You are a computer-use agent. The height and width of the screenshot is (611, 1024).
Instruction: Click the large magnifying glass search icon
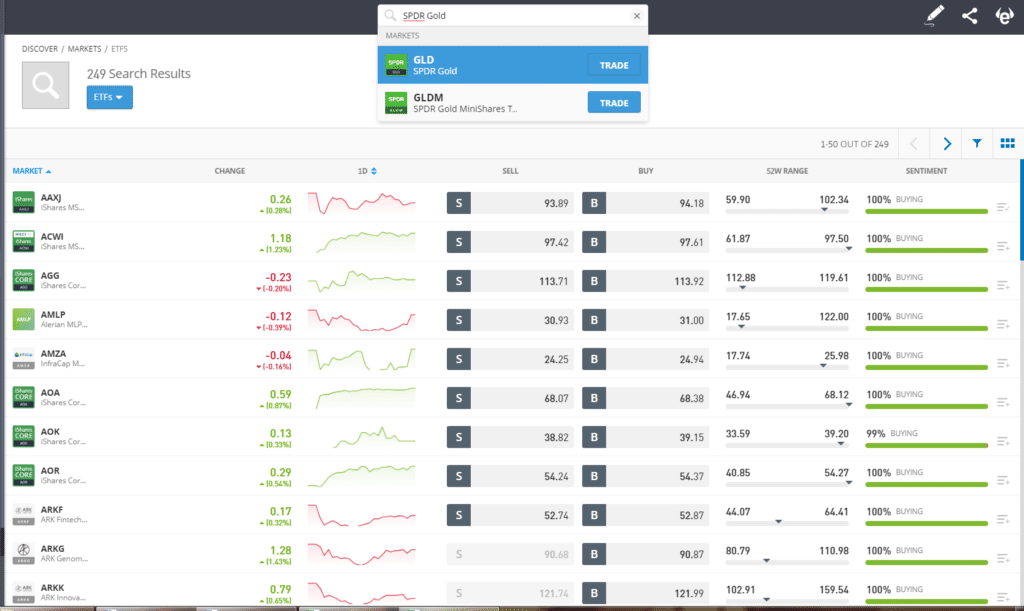click(x=45, y=84)
